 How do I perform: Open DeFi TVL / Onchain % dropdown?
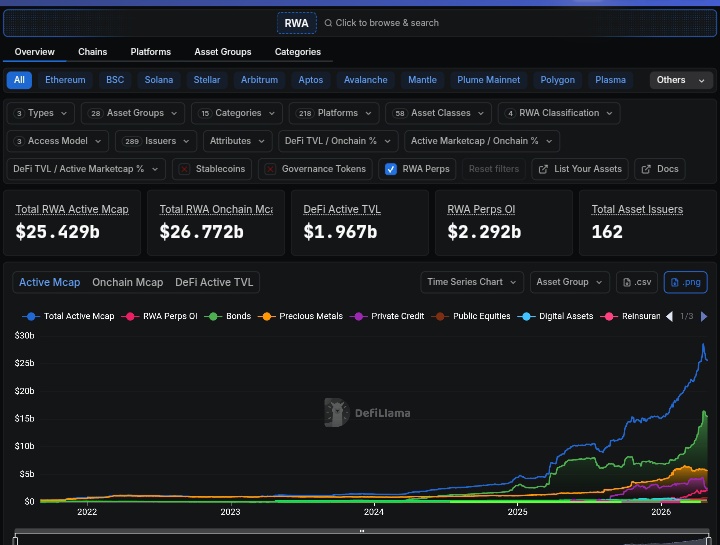click(338, 141)
